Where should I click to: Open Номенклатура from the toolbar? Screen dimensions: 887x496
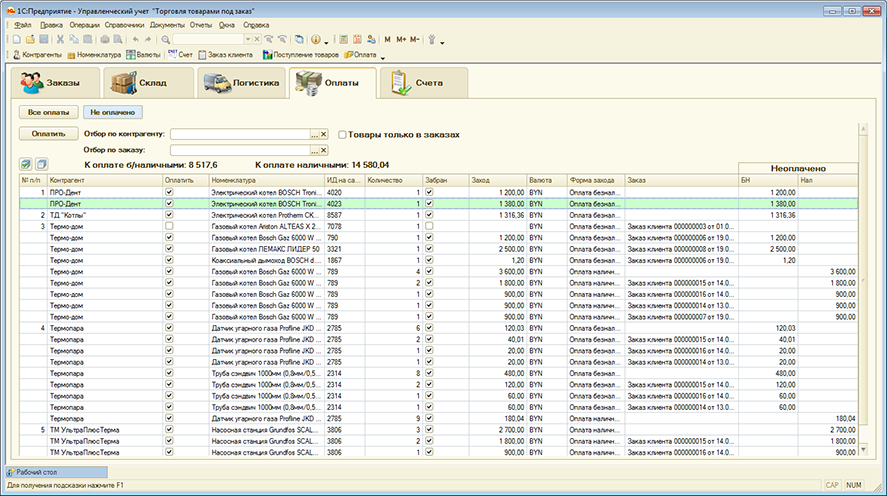coord(96,54)
